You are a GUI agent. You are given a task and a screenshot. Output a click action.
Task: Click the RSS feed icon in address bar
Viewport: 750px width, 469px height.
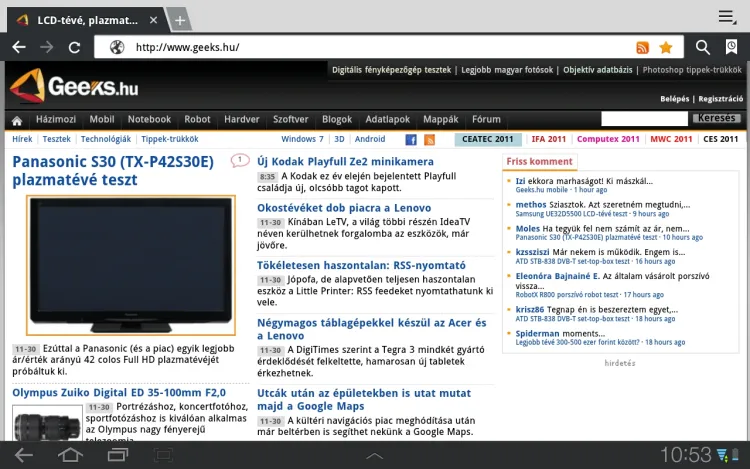click(x=643, y=47)
